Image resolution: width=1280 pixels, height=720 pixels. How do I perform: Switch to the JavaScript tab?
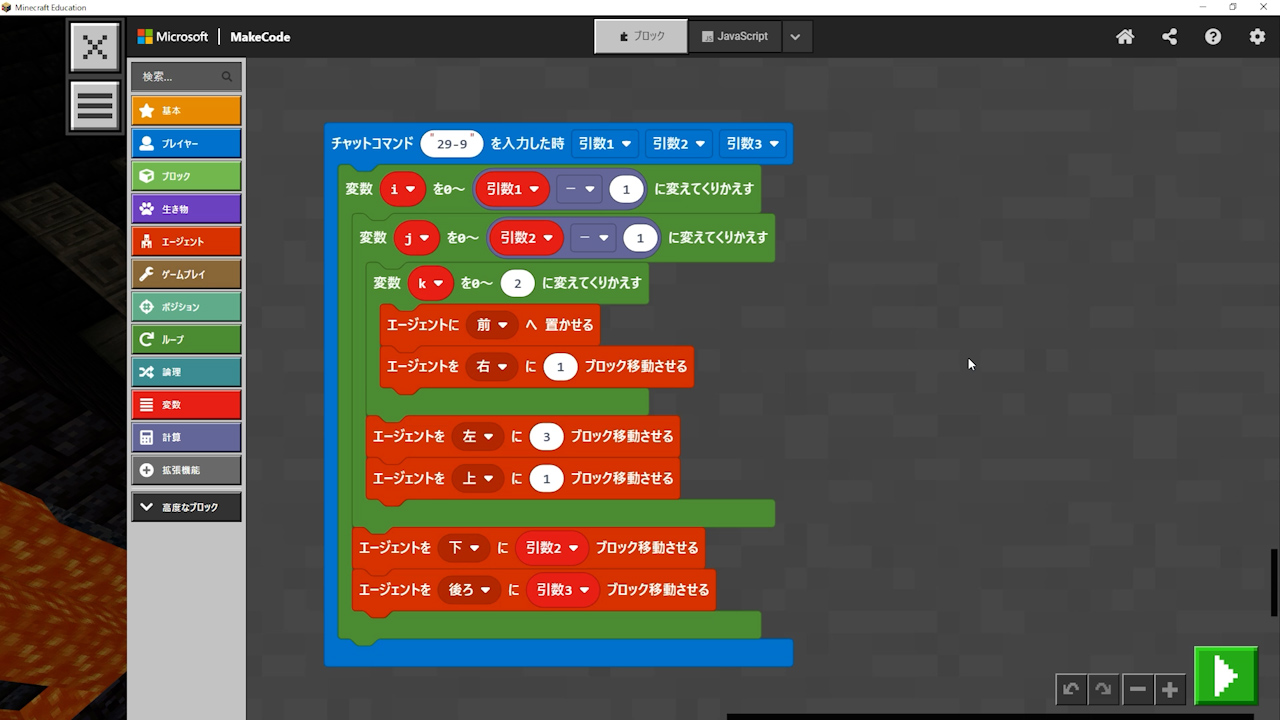tap(735, 36)
